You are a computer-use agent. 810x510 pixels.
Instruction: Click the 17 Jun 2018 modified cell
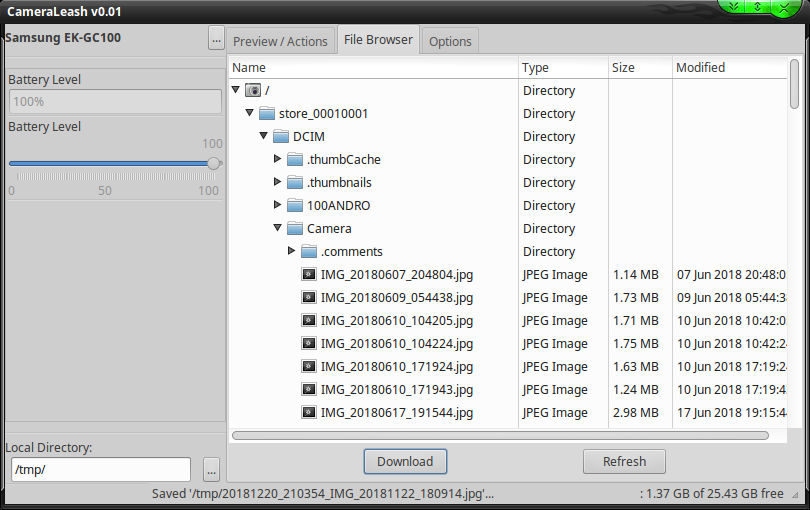click(731, 412)
